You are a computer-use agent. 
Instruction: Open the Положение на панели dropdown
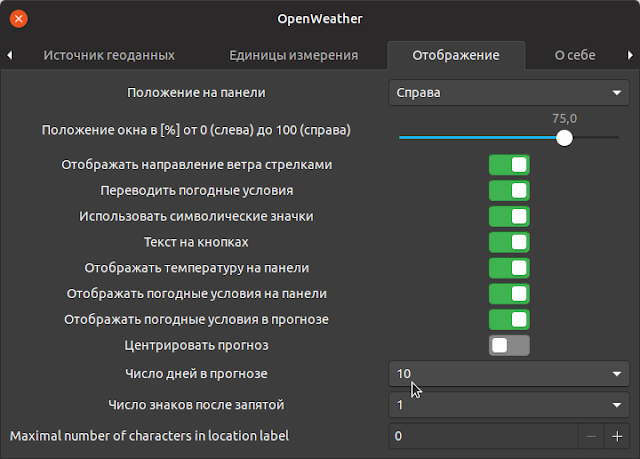[x=509, y=93]
